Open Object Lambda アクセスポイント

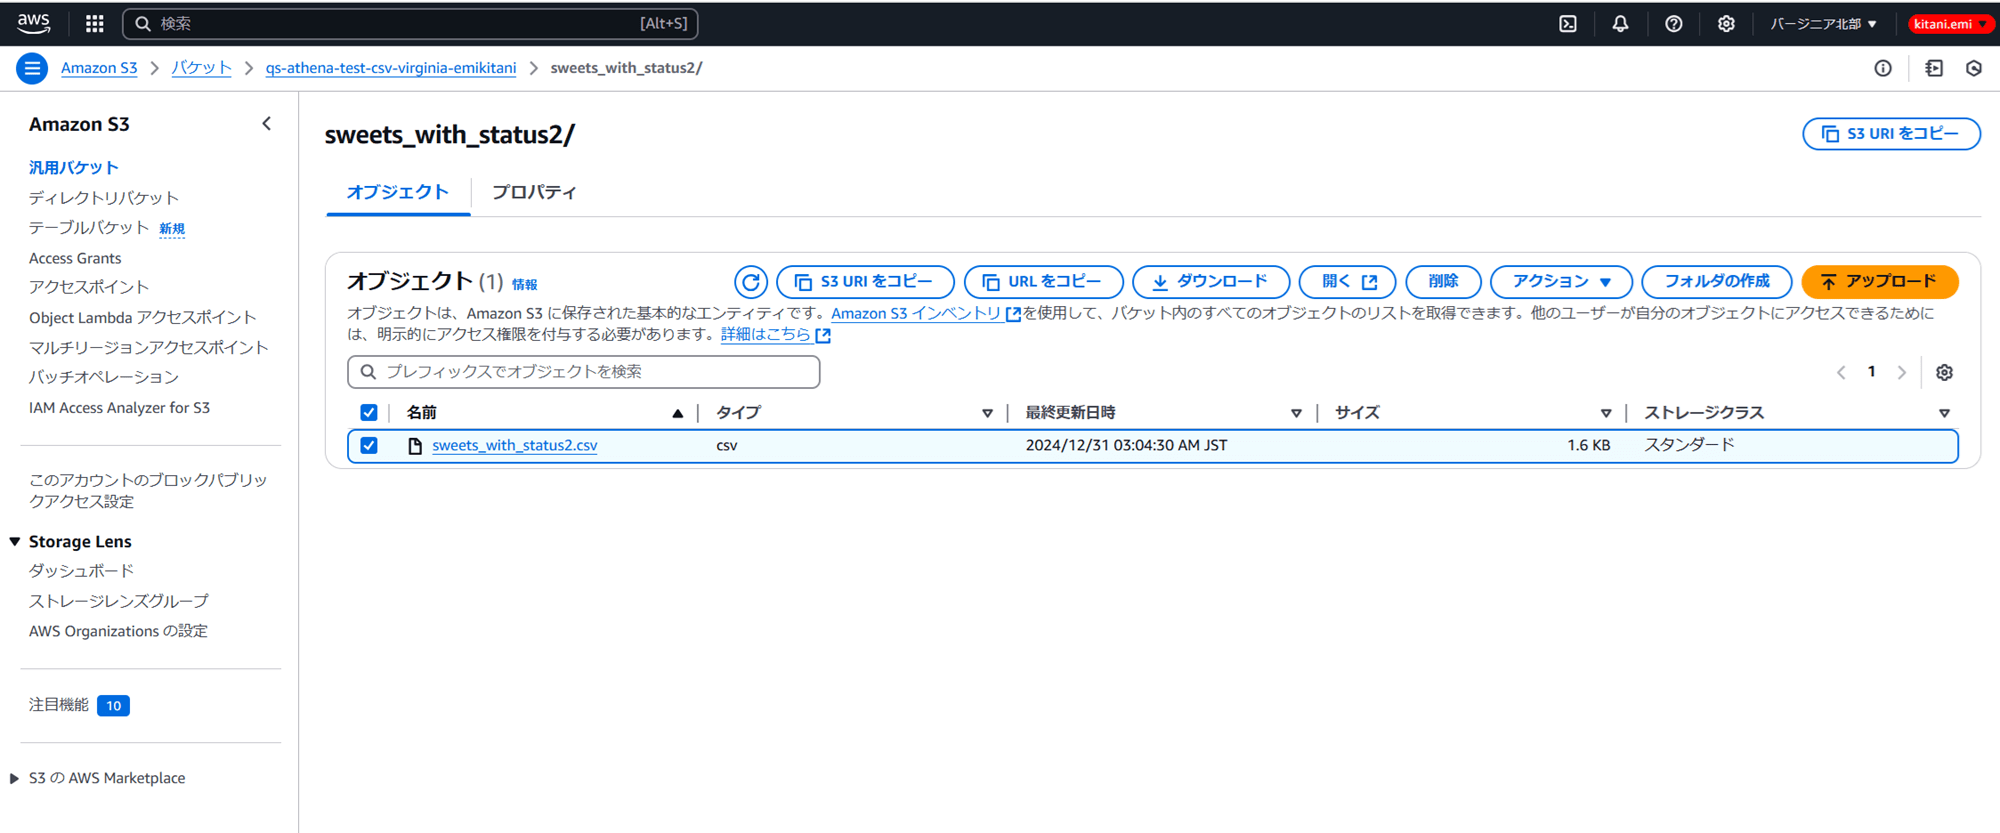(x=143, y=317)
